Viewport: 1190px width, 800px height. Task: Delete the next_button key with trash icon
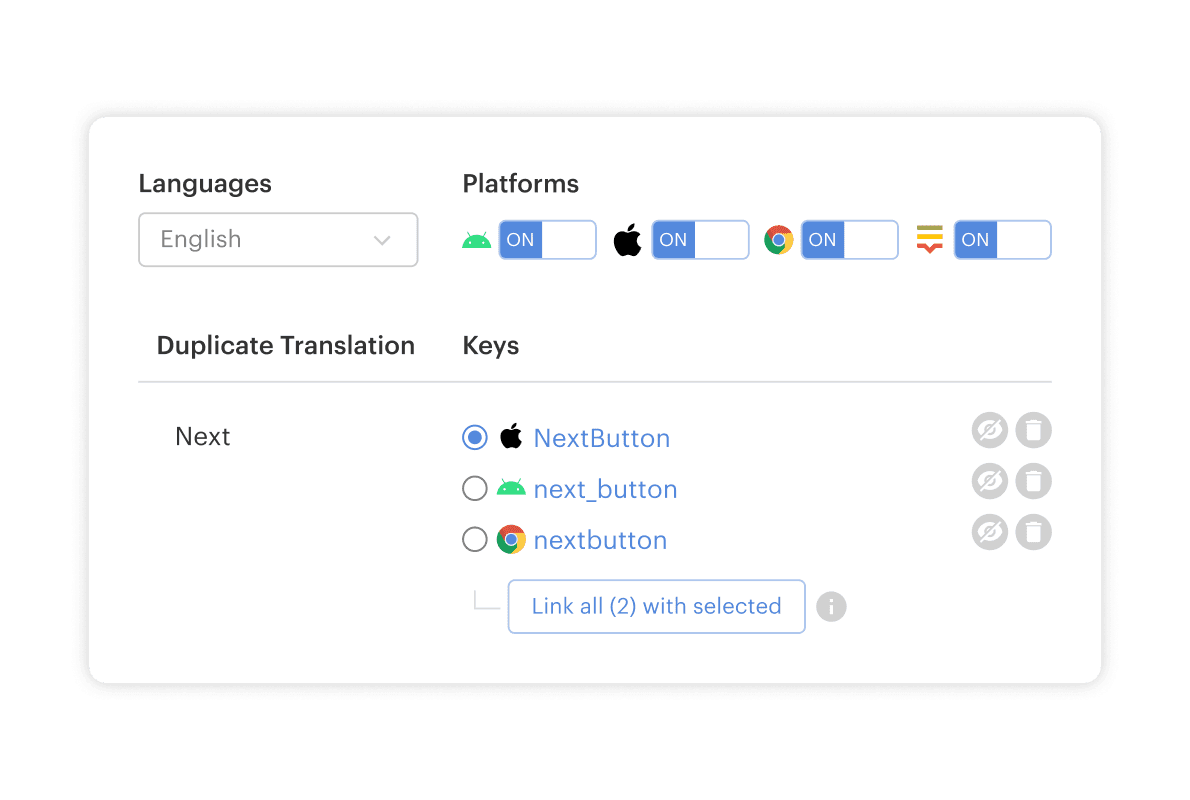click(x=1034, y=482)
